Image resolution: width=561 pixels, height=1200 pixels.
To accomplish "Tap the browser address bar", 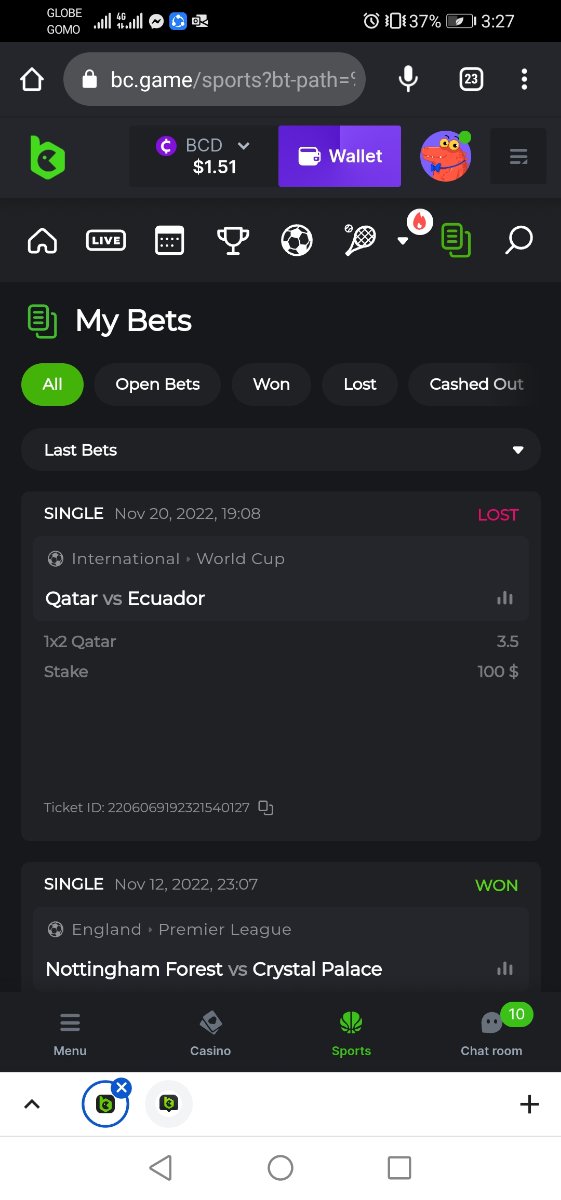I will 215,79.
